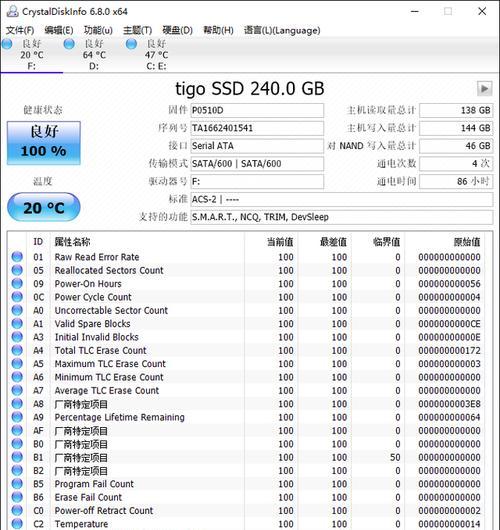Click the status icon of Initial Invalid Blocks
Viewport: 500px width, 530px height.
coord(17,337)
